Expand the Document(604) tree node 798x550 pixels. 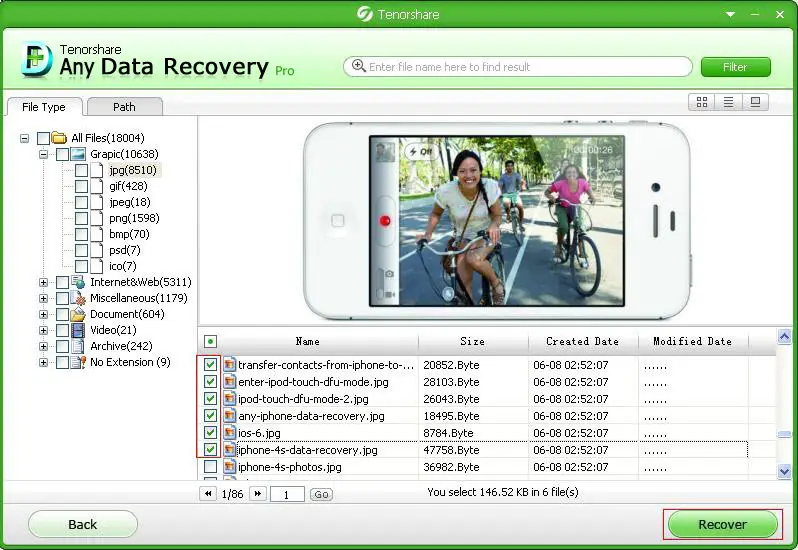point(43,314)
